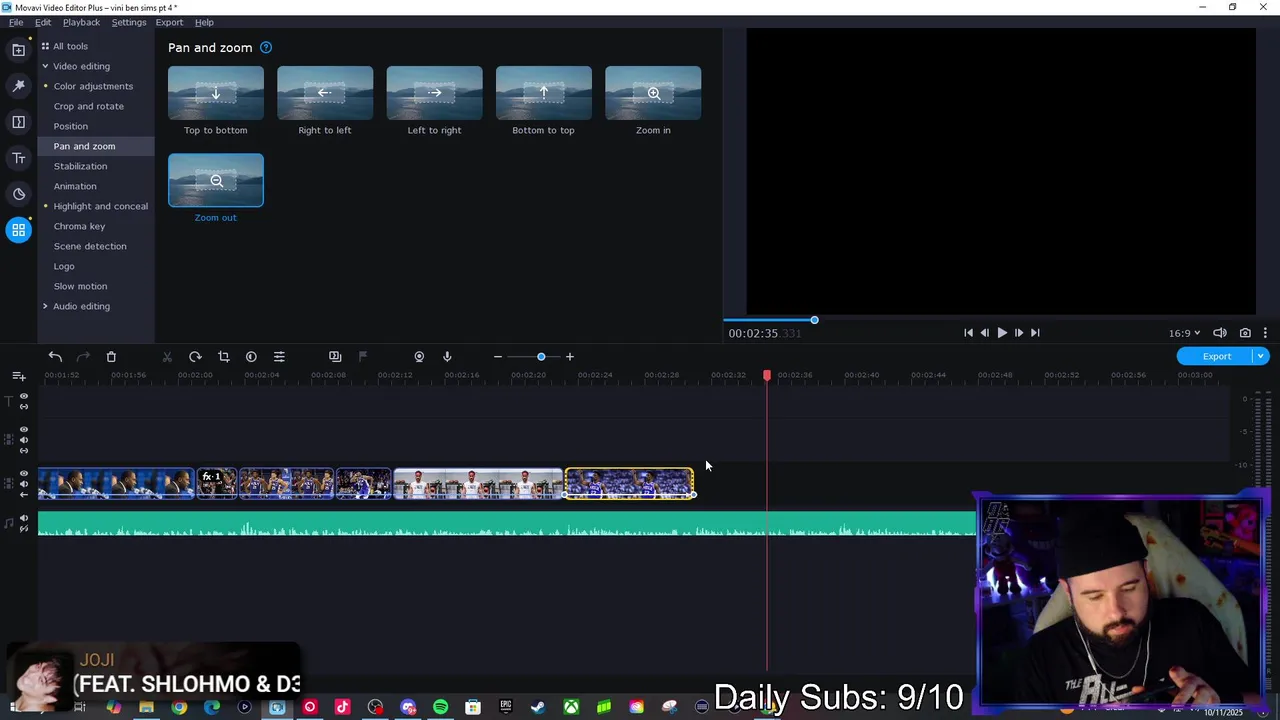
Task: Skip to previous clip in preview
Action: click(x=967, y=333)
